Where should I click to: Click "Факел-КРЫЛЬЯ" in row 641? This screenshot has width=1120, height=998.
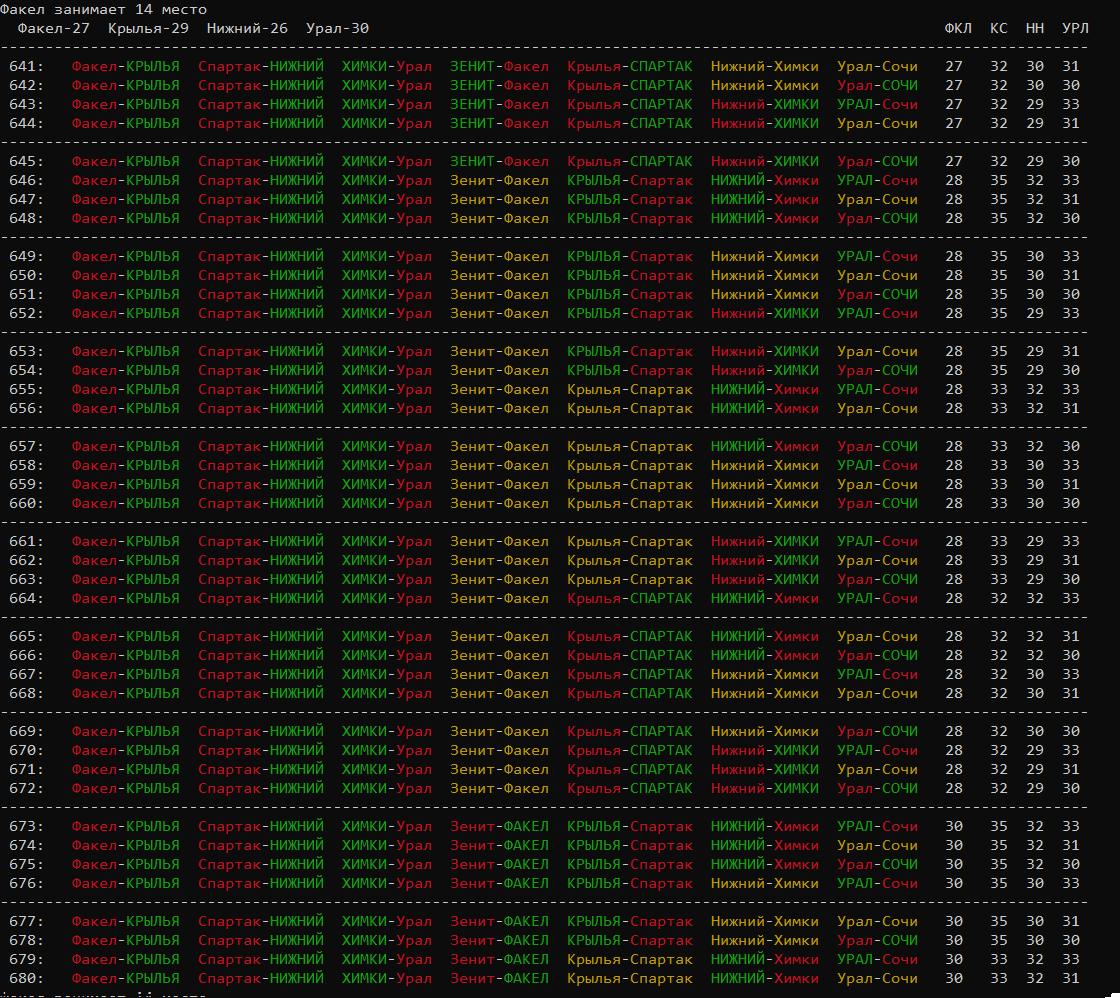(126, 66)
